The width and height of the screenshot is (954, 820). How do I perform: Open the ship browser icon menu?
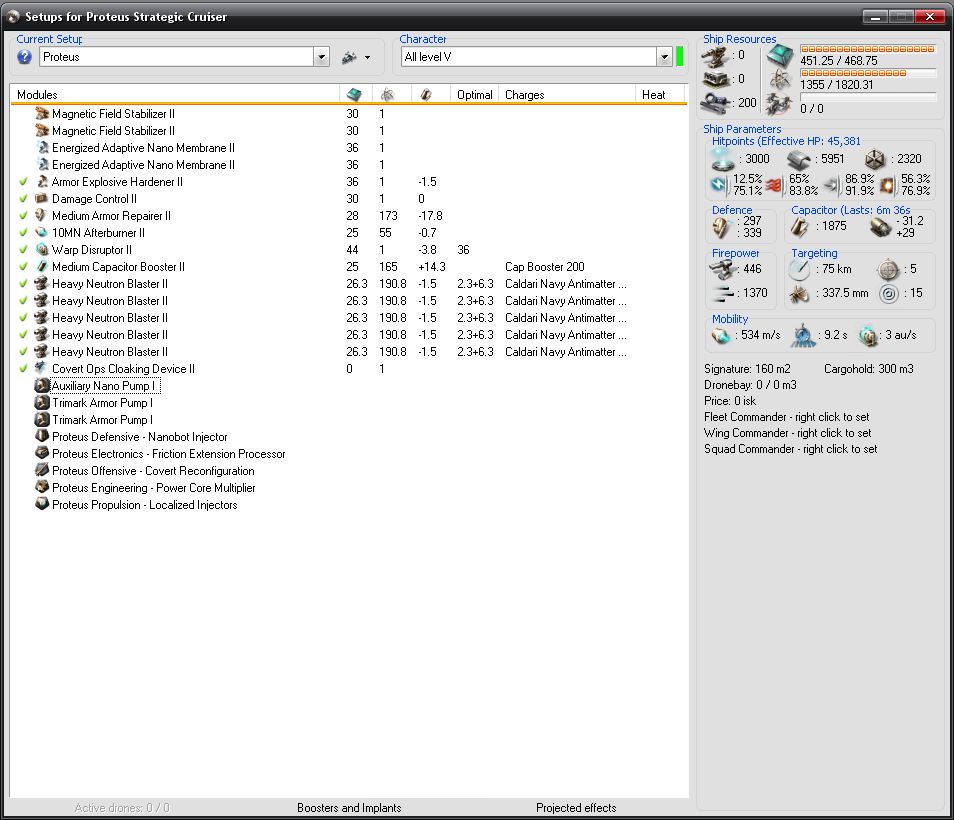click(349, 57)
